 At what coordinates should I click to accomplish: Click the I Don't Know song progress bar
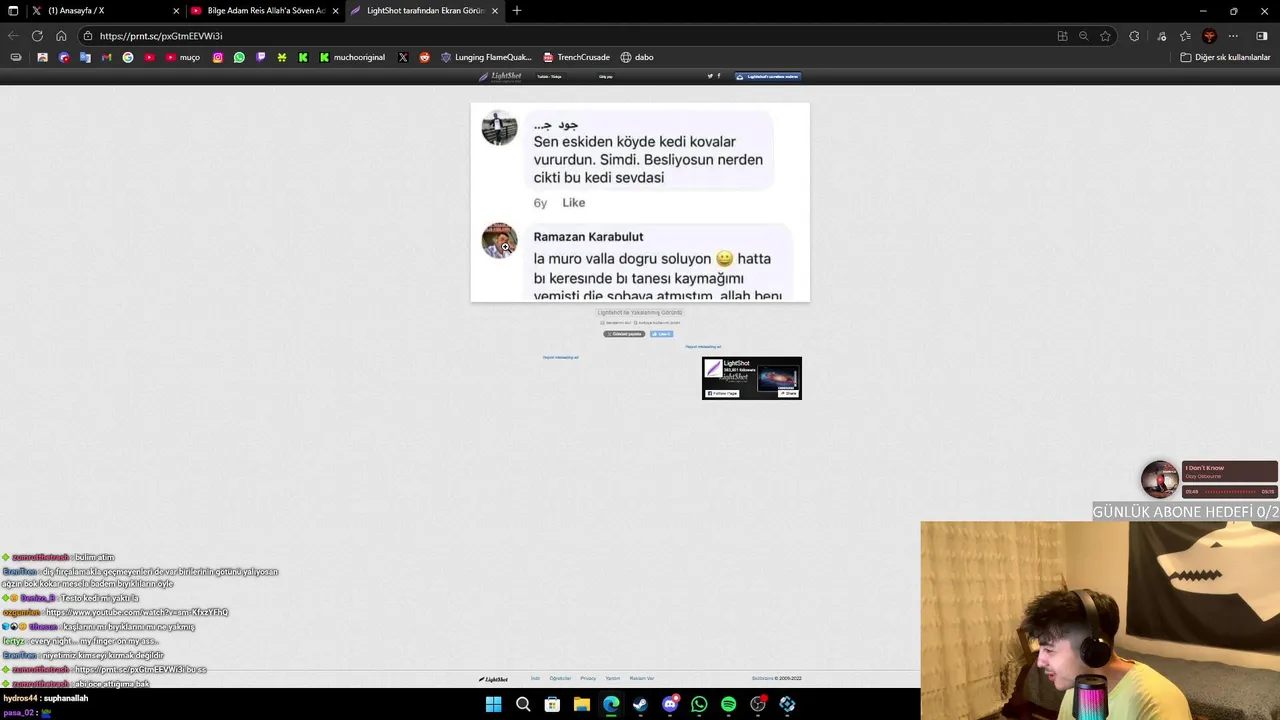coord(1230,492)
